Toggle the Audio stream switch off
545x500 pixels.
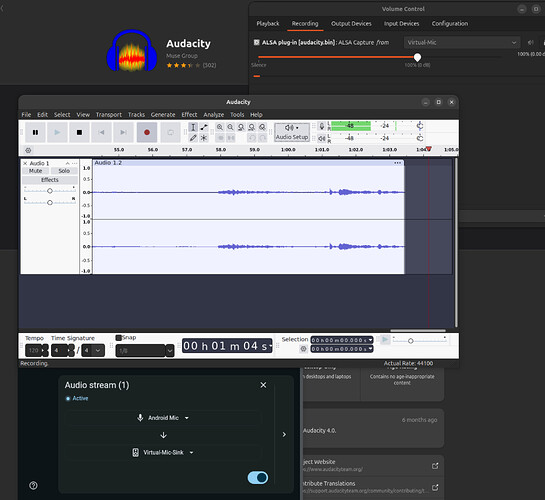coord(258,478)
